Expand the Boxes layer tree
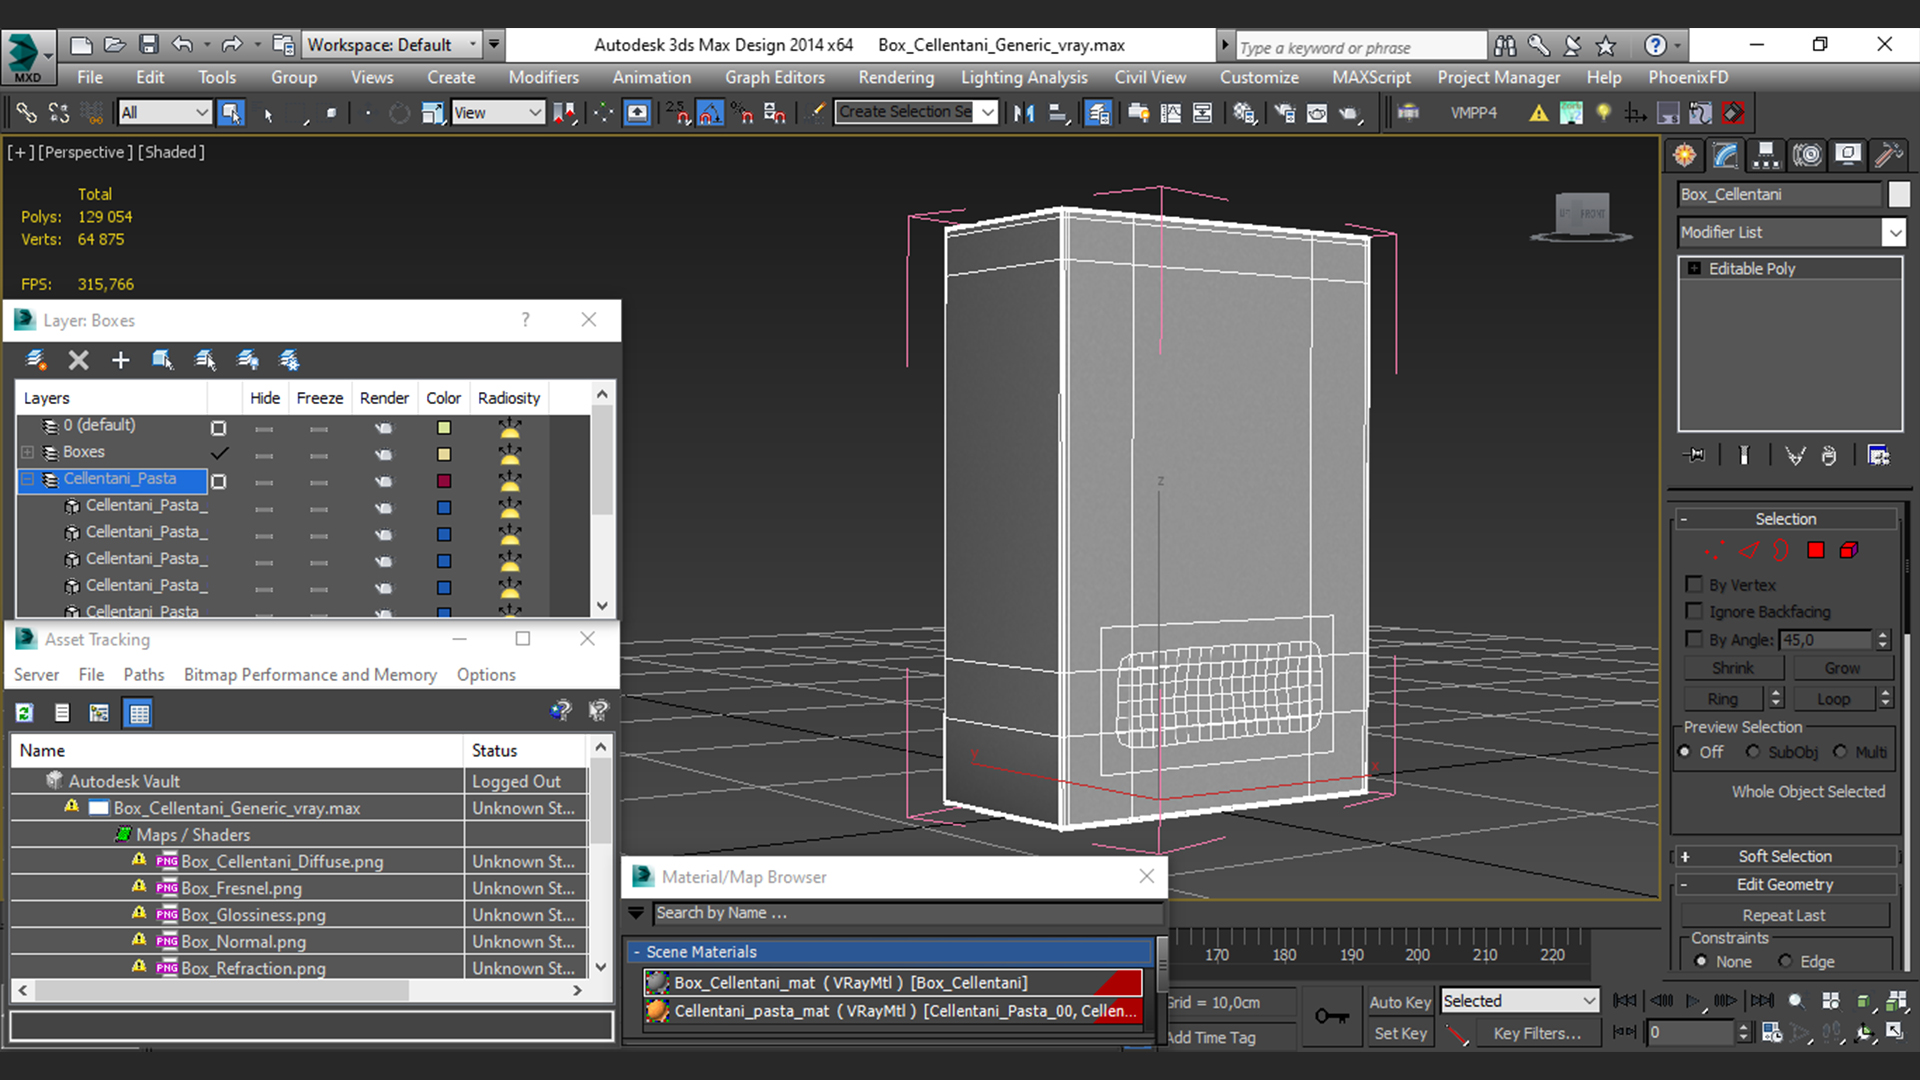Viewport: 1920px width, 1080px height. click(x=28, y=453)
